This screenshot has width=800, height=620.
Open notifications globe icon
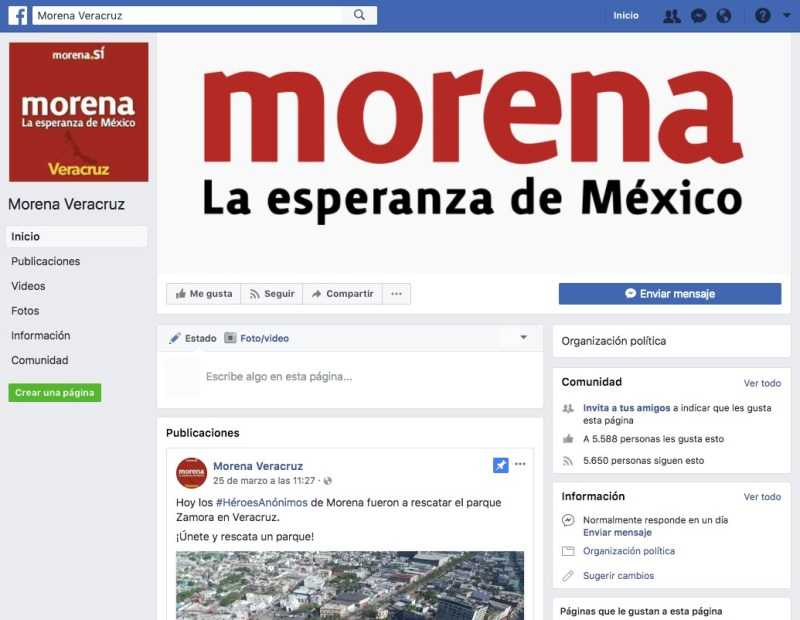(723, 16)
